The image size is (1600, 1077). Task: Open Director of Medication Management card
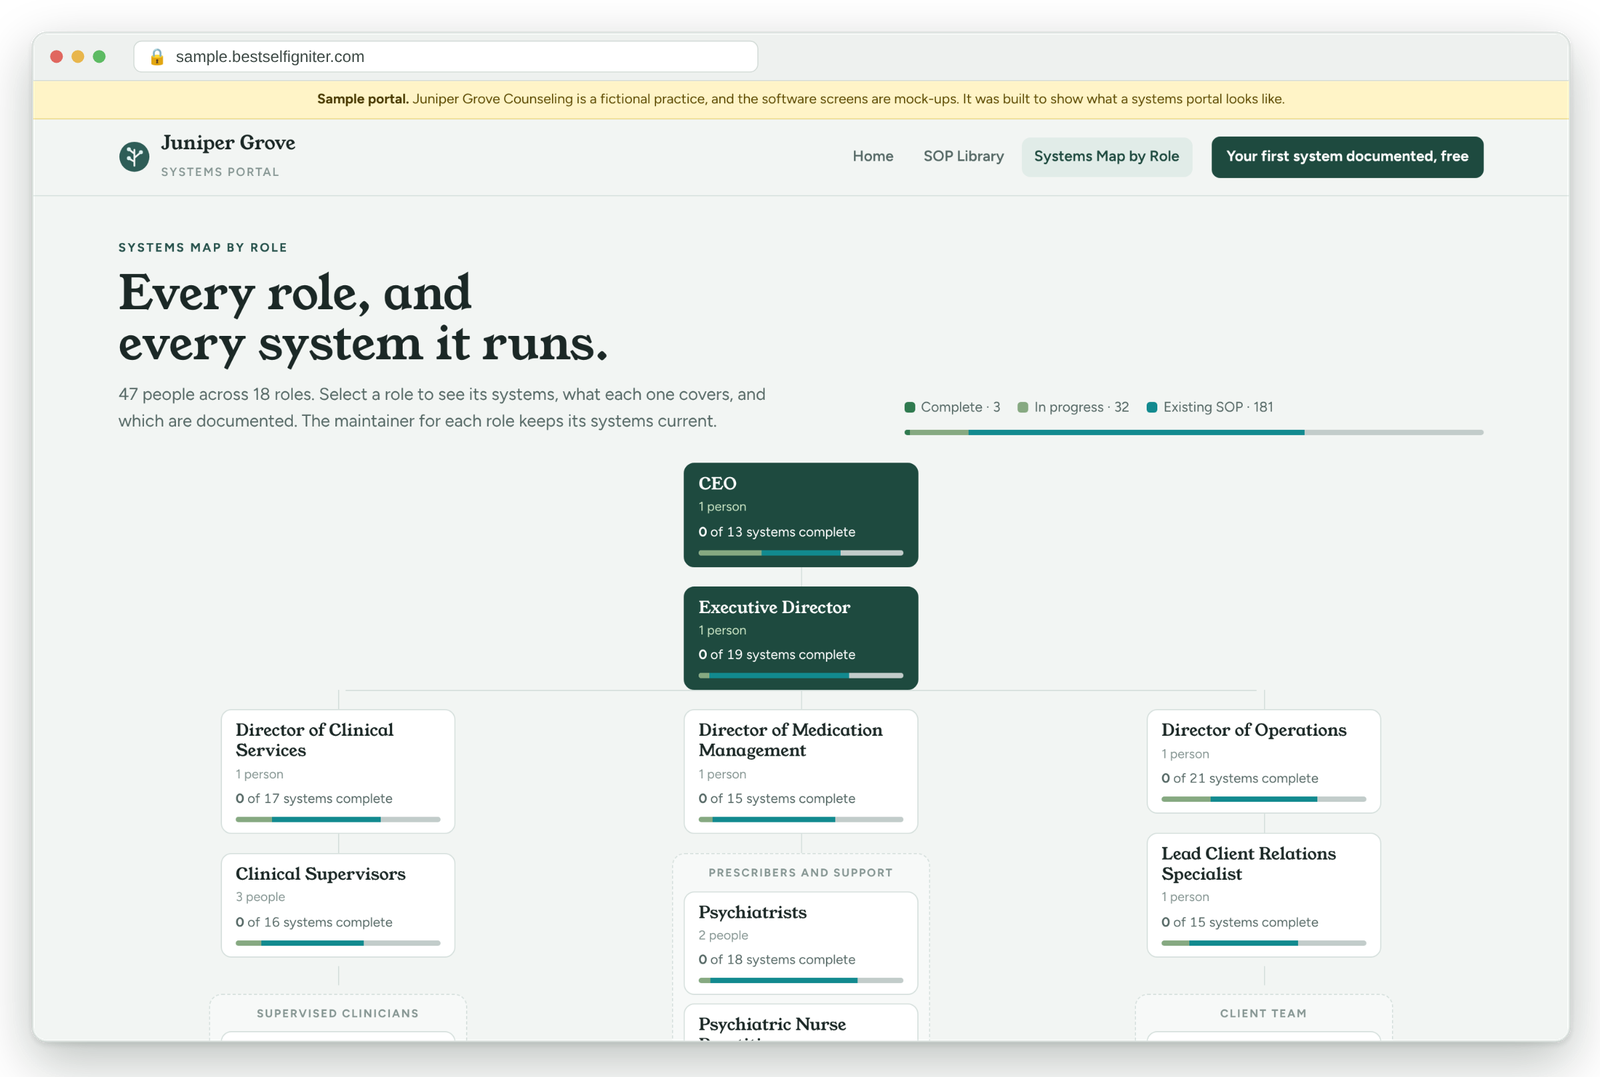pyautogui.click(x=801, y=771)
